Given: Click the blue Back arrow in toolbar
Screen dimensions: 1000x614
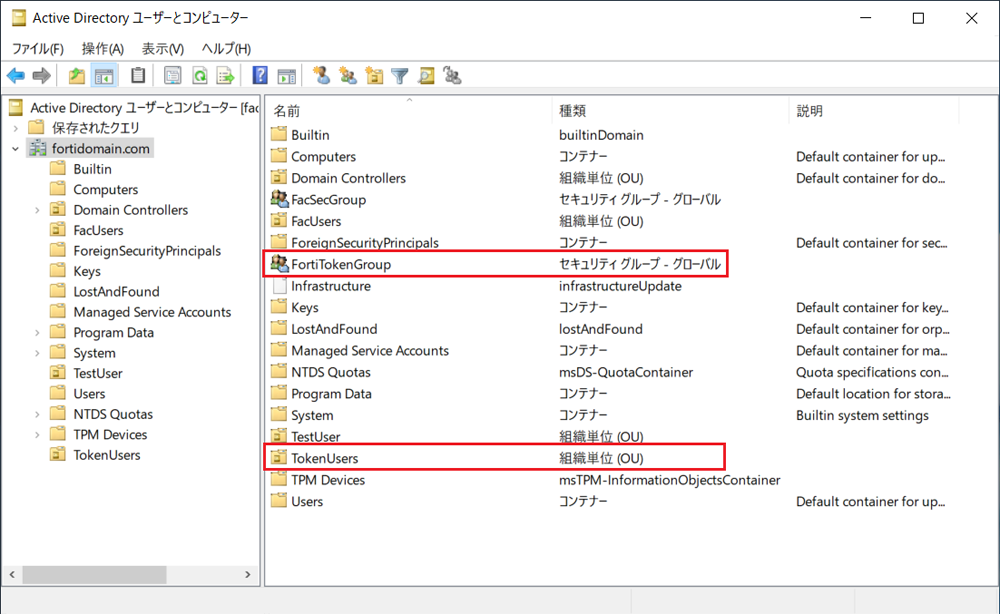Looking at the screenshot, I should tap(16, 76).
